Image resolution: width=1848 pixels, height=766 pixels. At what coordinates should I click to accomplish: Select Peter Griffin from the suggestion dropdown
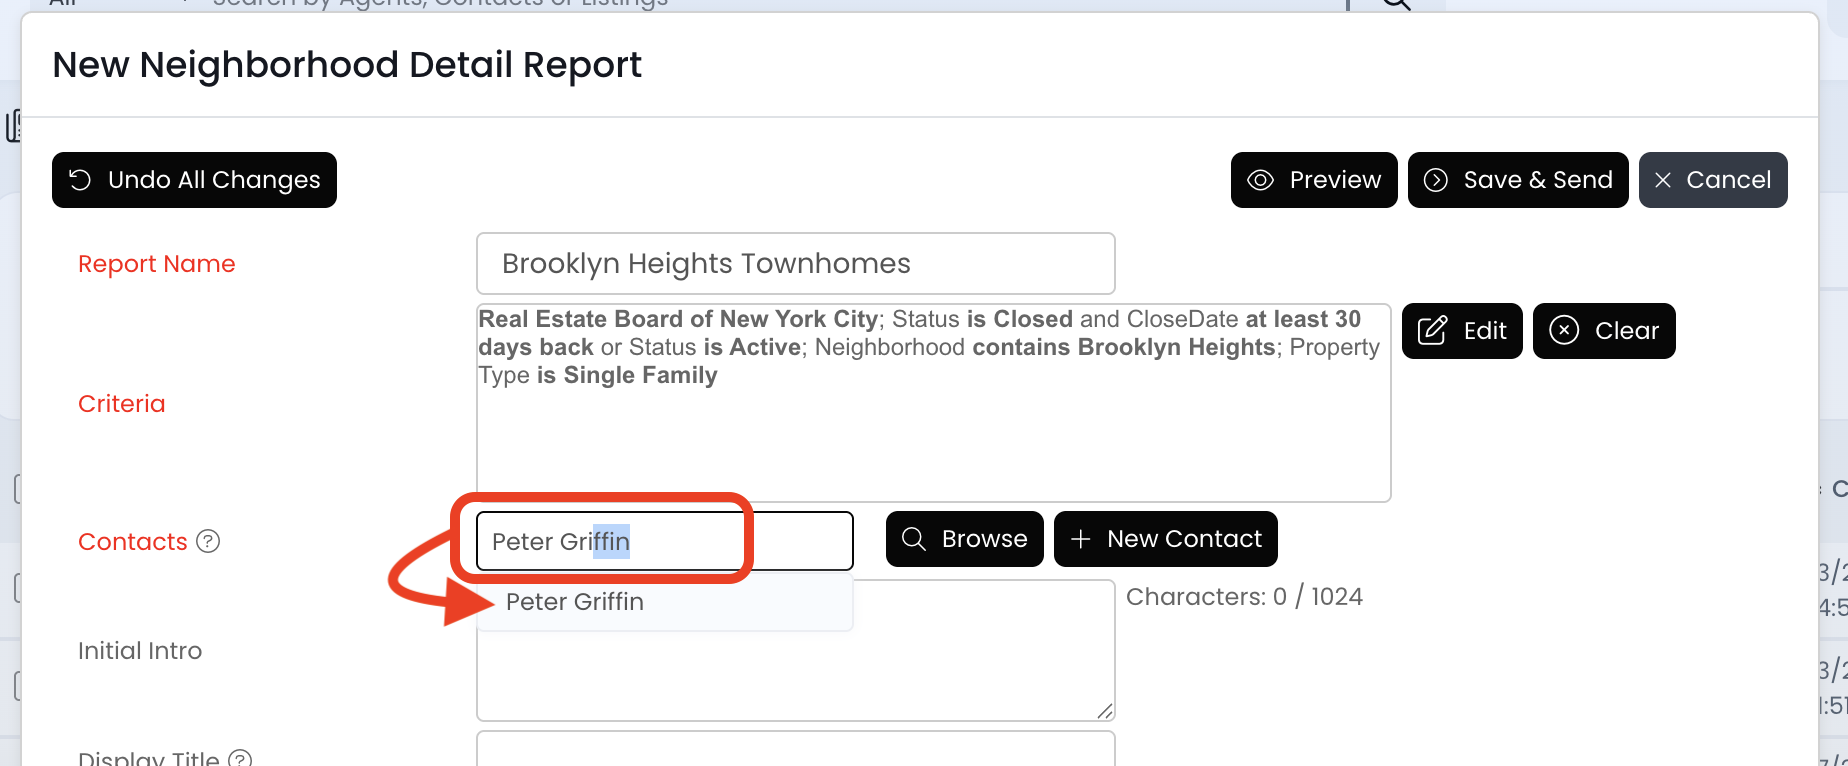point(575,602)
